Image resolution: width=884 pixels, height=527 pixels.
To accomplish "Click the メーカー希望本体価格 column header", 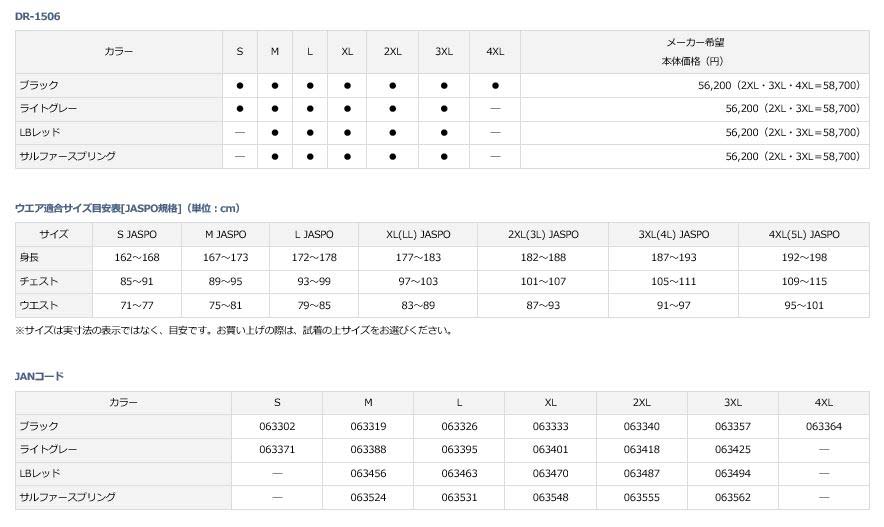I will (695, 51).
